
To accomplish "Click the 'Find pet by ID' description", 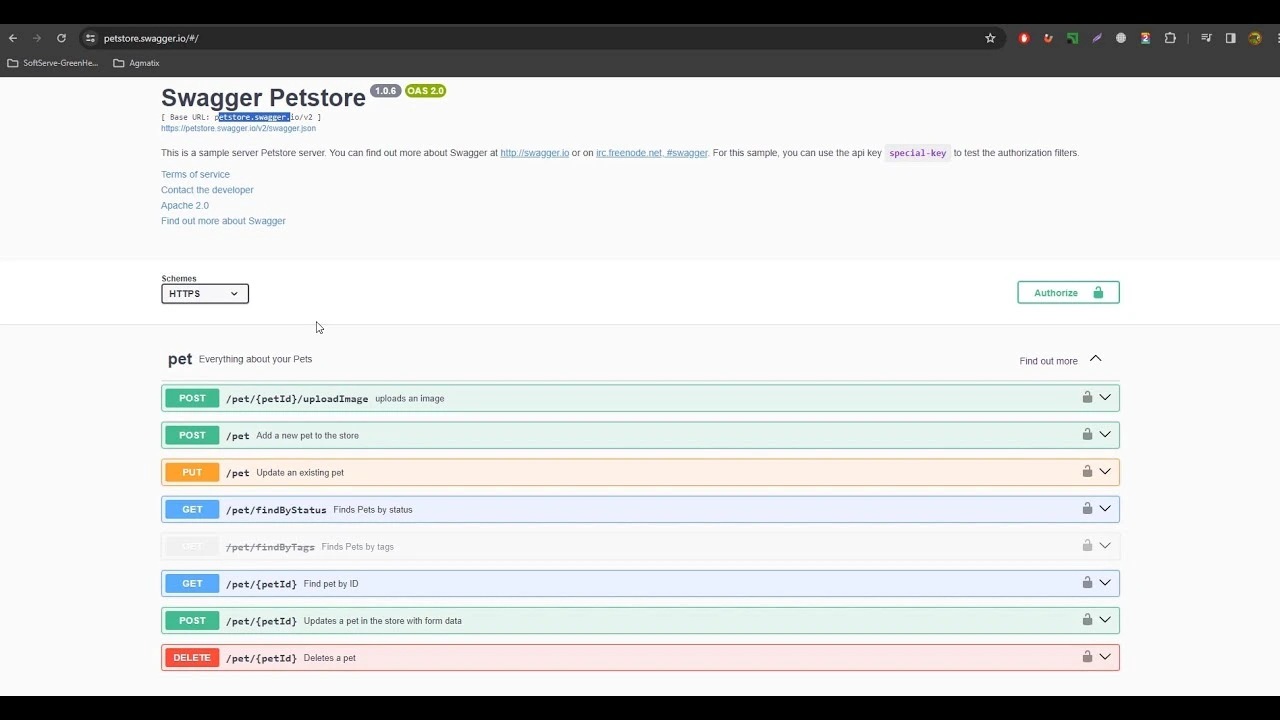I will coord(331,584).
